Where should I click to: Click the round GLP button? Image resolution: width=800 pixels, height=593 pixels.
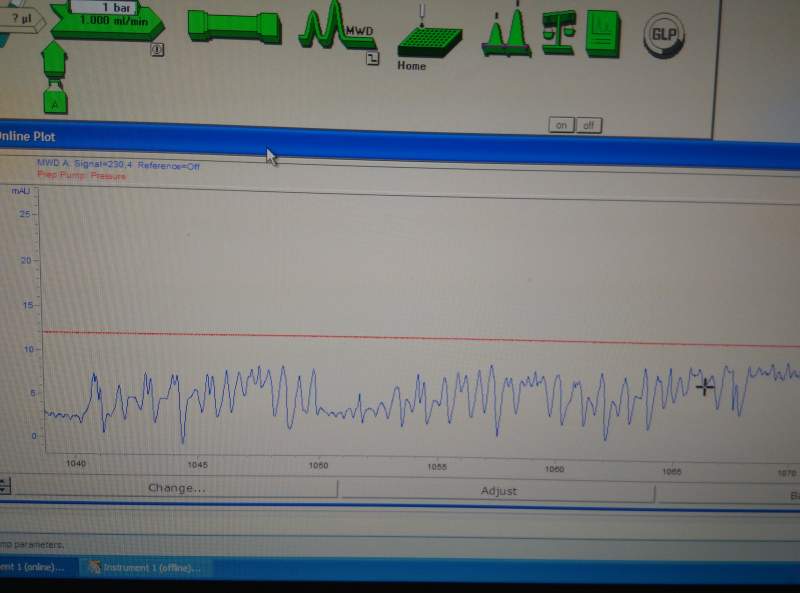(664, 35)
